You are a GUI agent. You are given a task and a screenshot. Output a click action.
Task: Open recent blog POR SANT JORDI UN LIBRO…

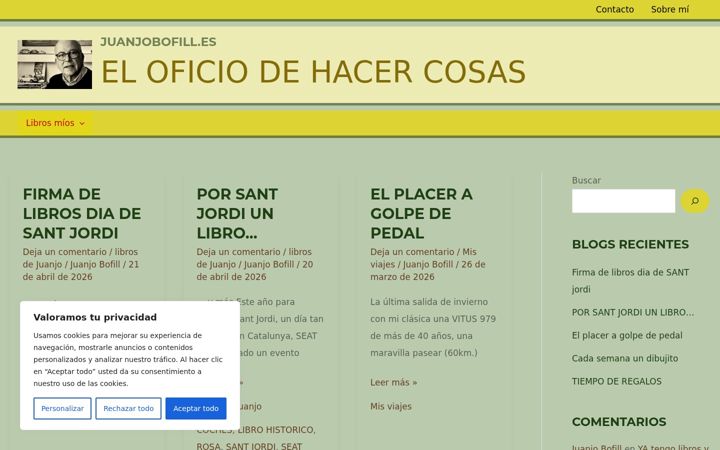click(633, 312)
